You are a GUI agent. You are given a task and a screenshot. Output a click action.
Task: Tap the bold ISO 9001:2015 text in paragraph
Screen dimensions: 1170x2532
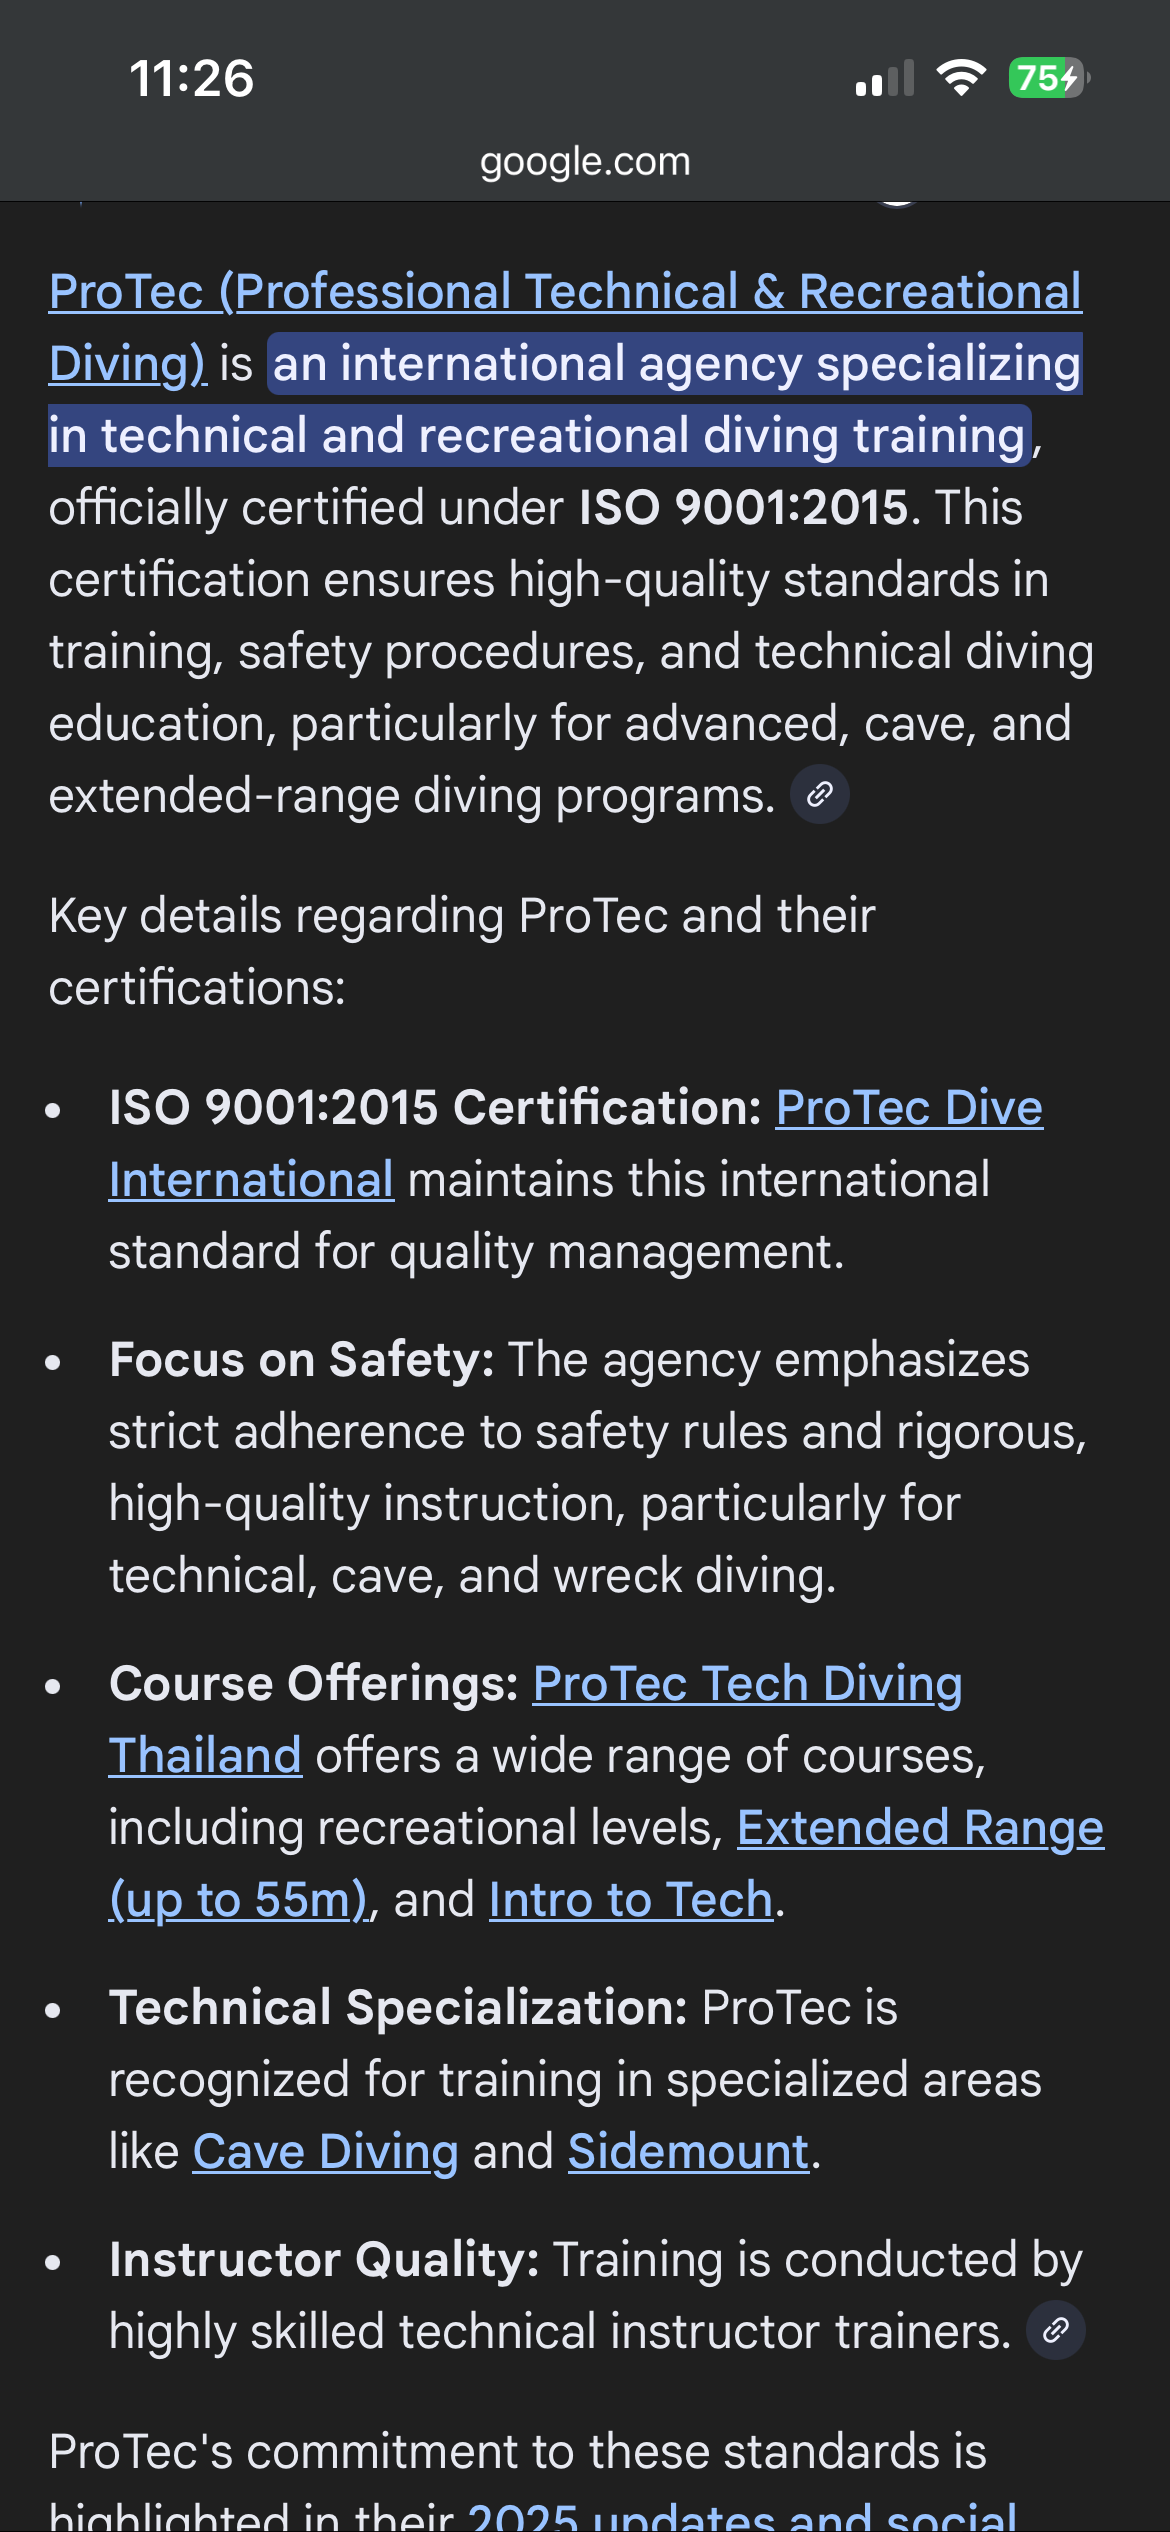pos(744,508)
